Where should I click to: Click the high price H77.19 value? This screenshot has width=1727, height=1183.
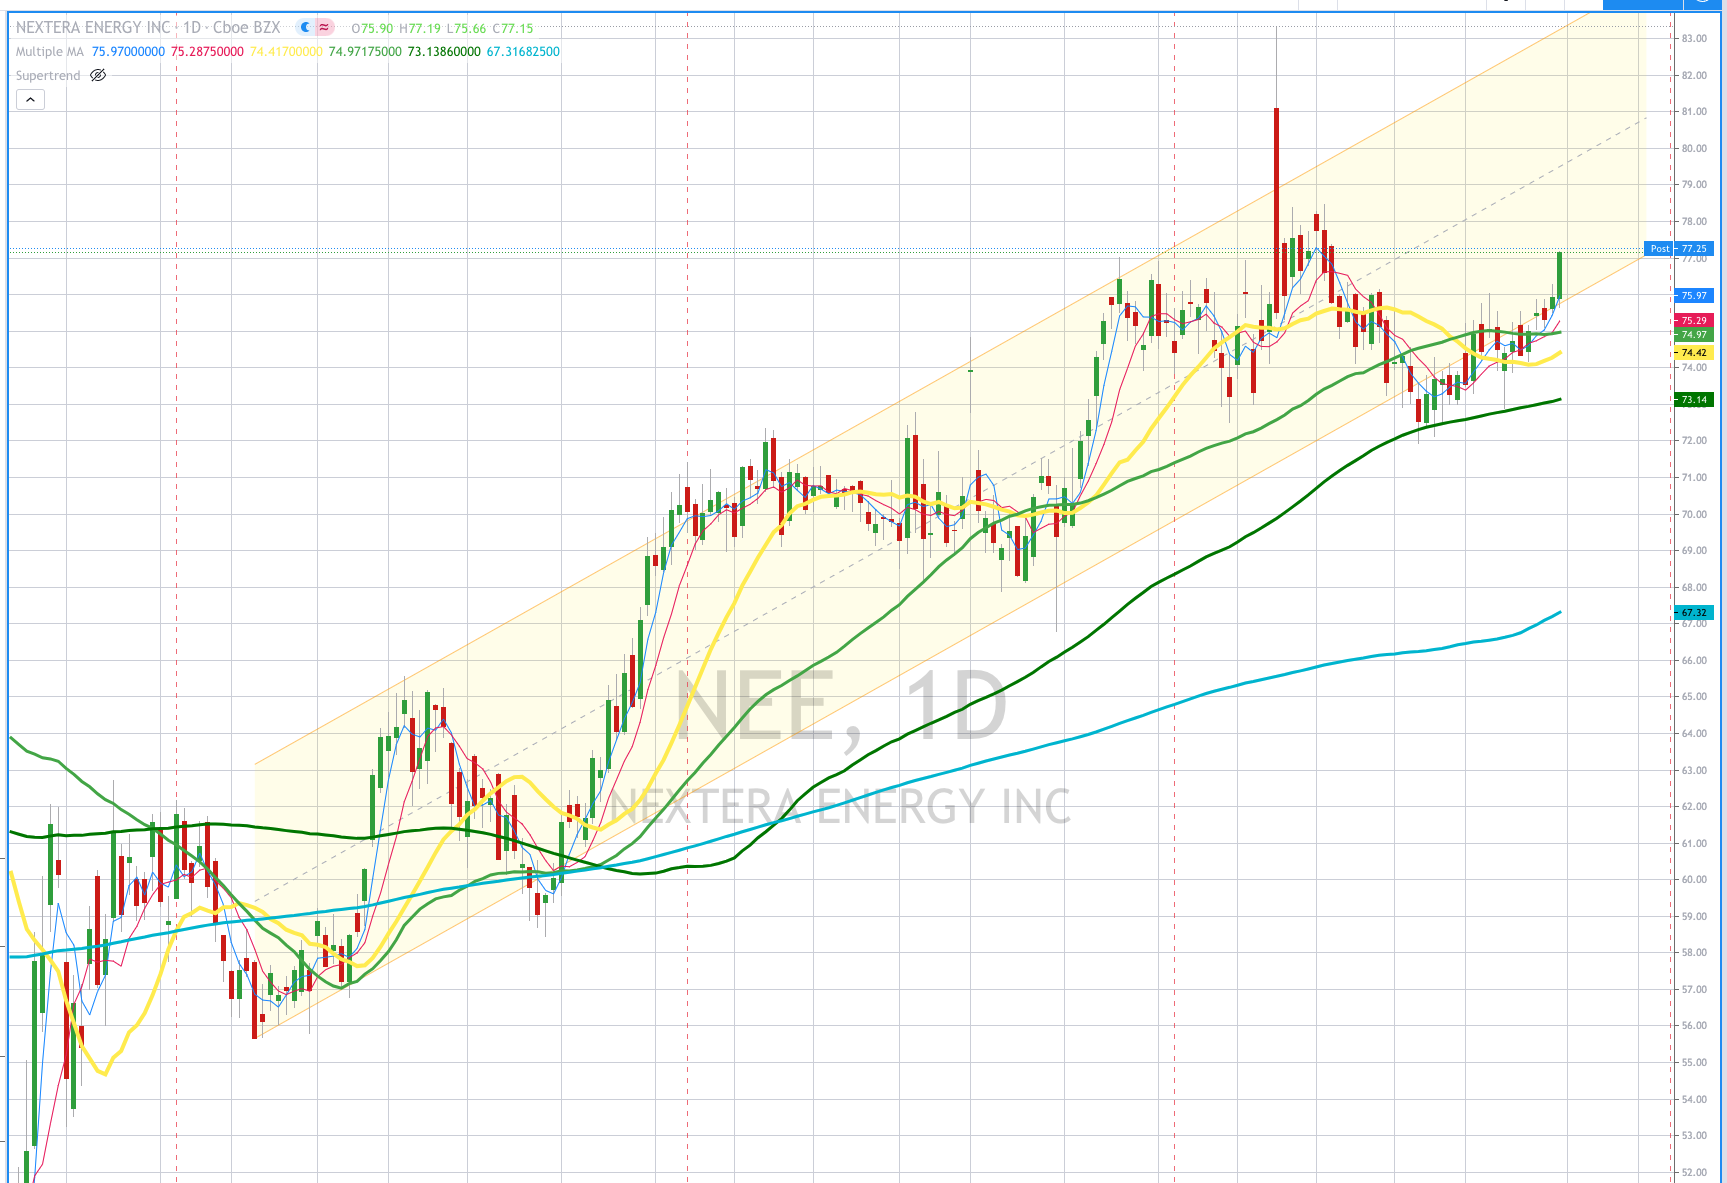pyautogui.click(x=420, y=29)
